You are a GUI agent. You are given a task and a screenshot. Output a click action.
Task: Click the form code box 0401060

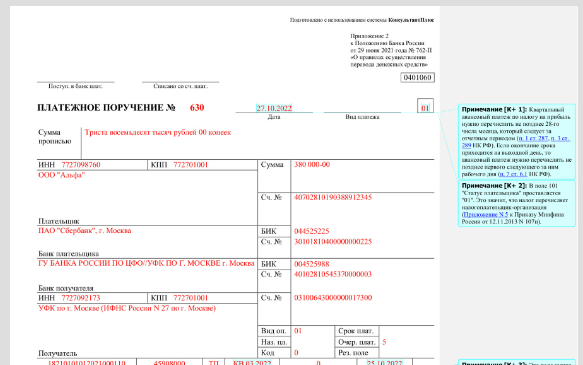tap(418, 77)
